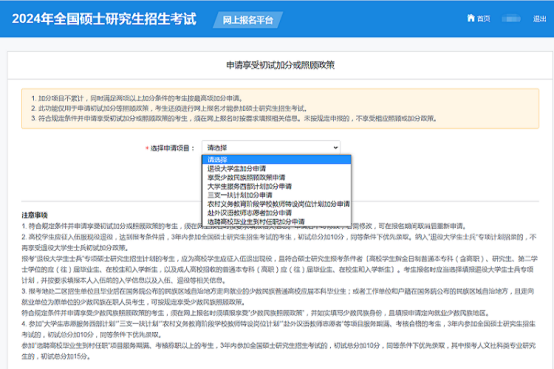Viewport: 554px width, 369px height.
Task: Click the 2024年全国硕士研究生招生考试 site title
Action: coord(104,19)
